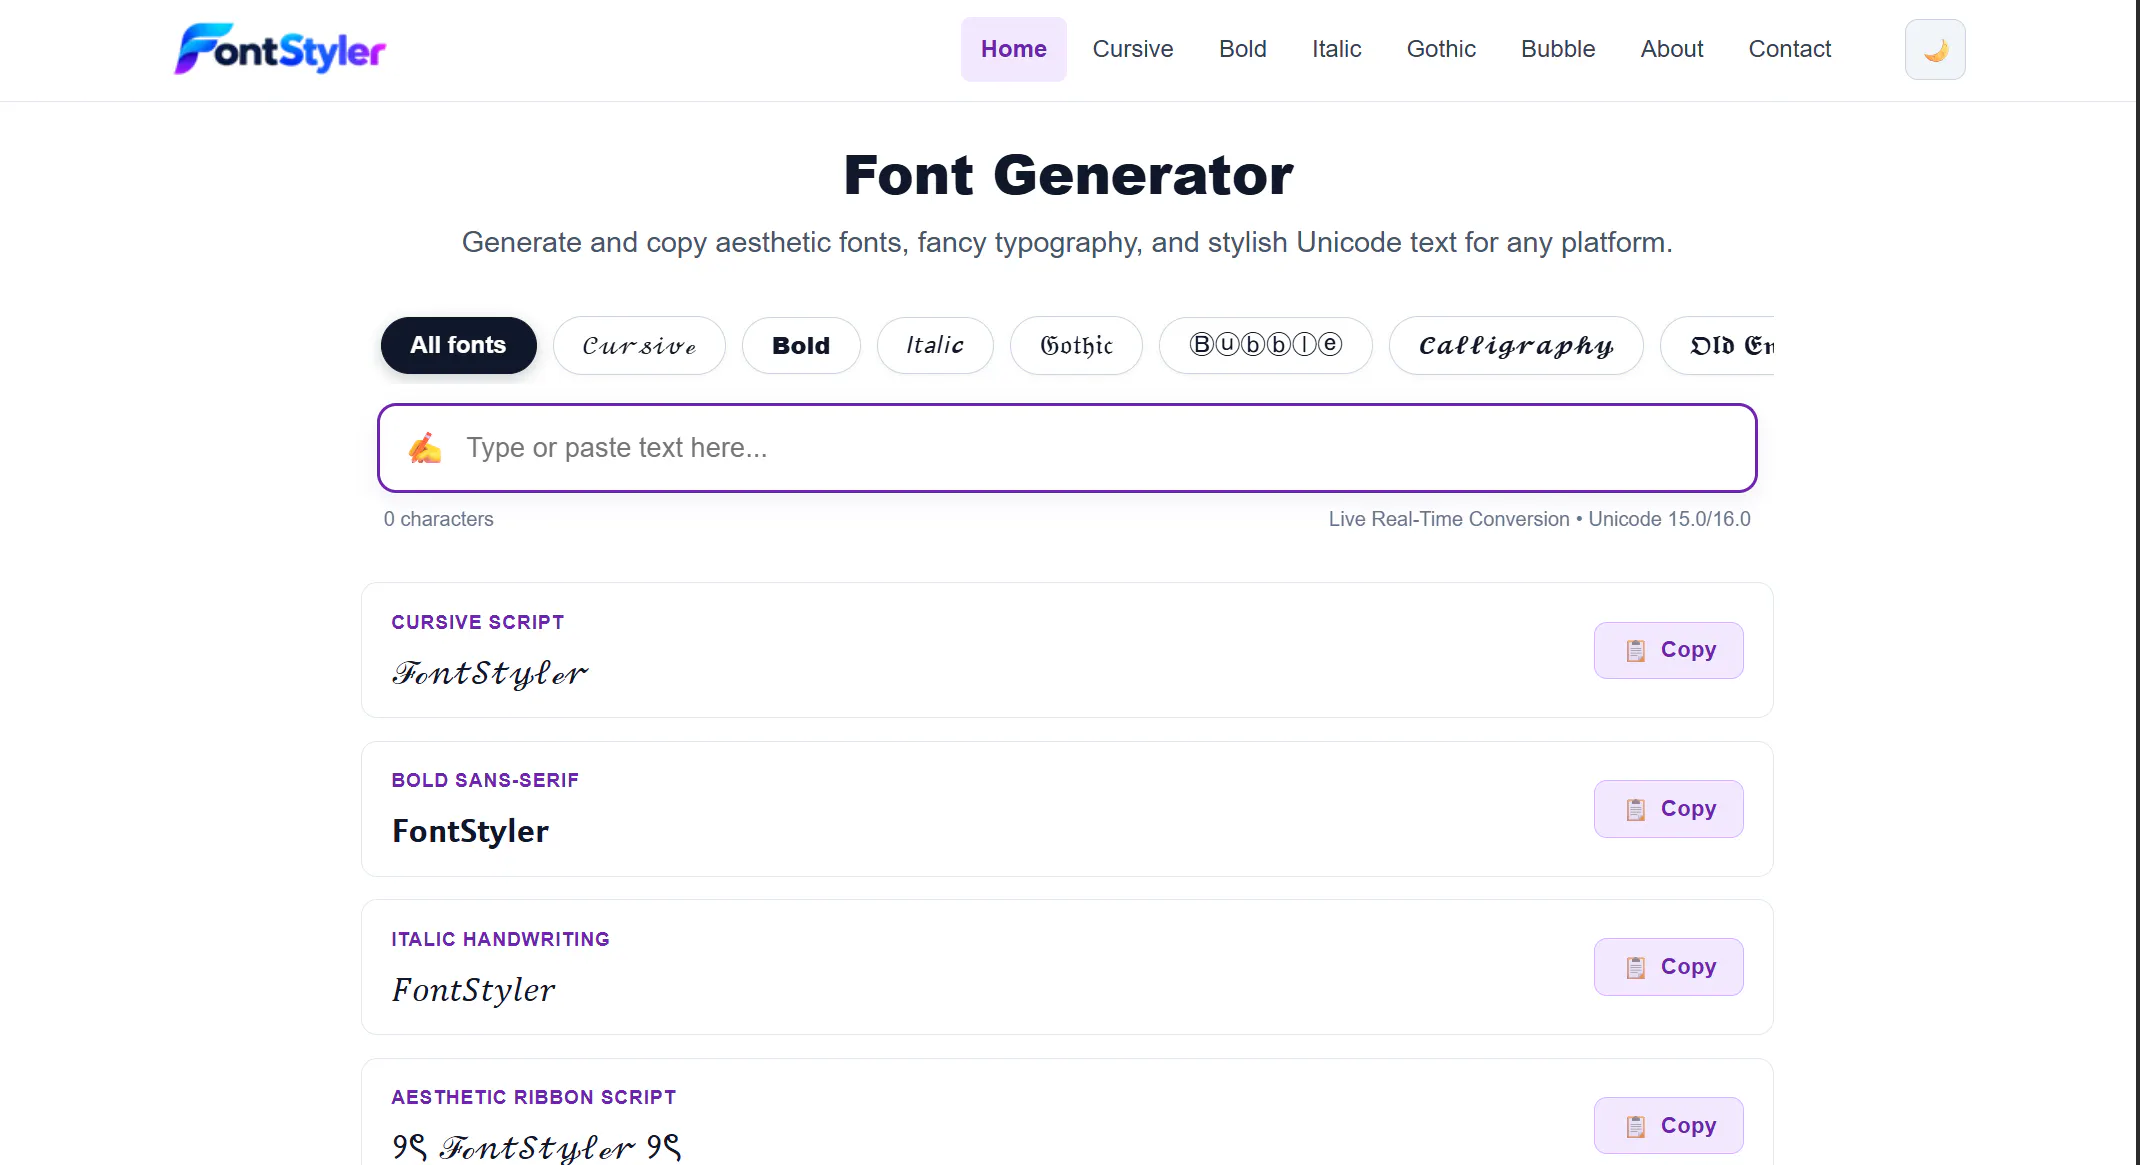The width and height of the screenshot is (2140, 1165).
Task: Click the '0 characters' counter
Action: (438, 519)
